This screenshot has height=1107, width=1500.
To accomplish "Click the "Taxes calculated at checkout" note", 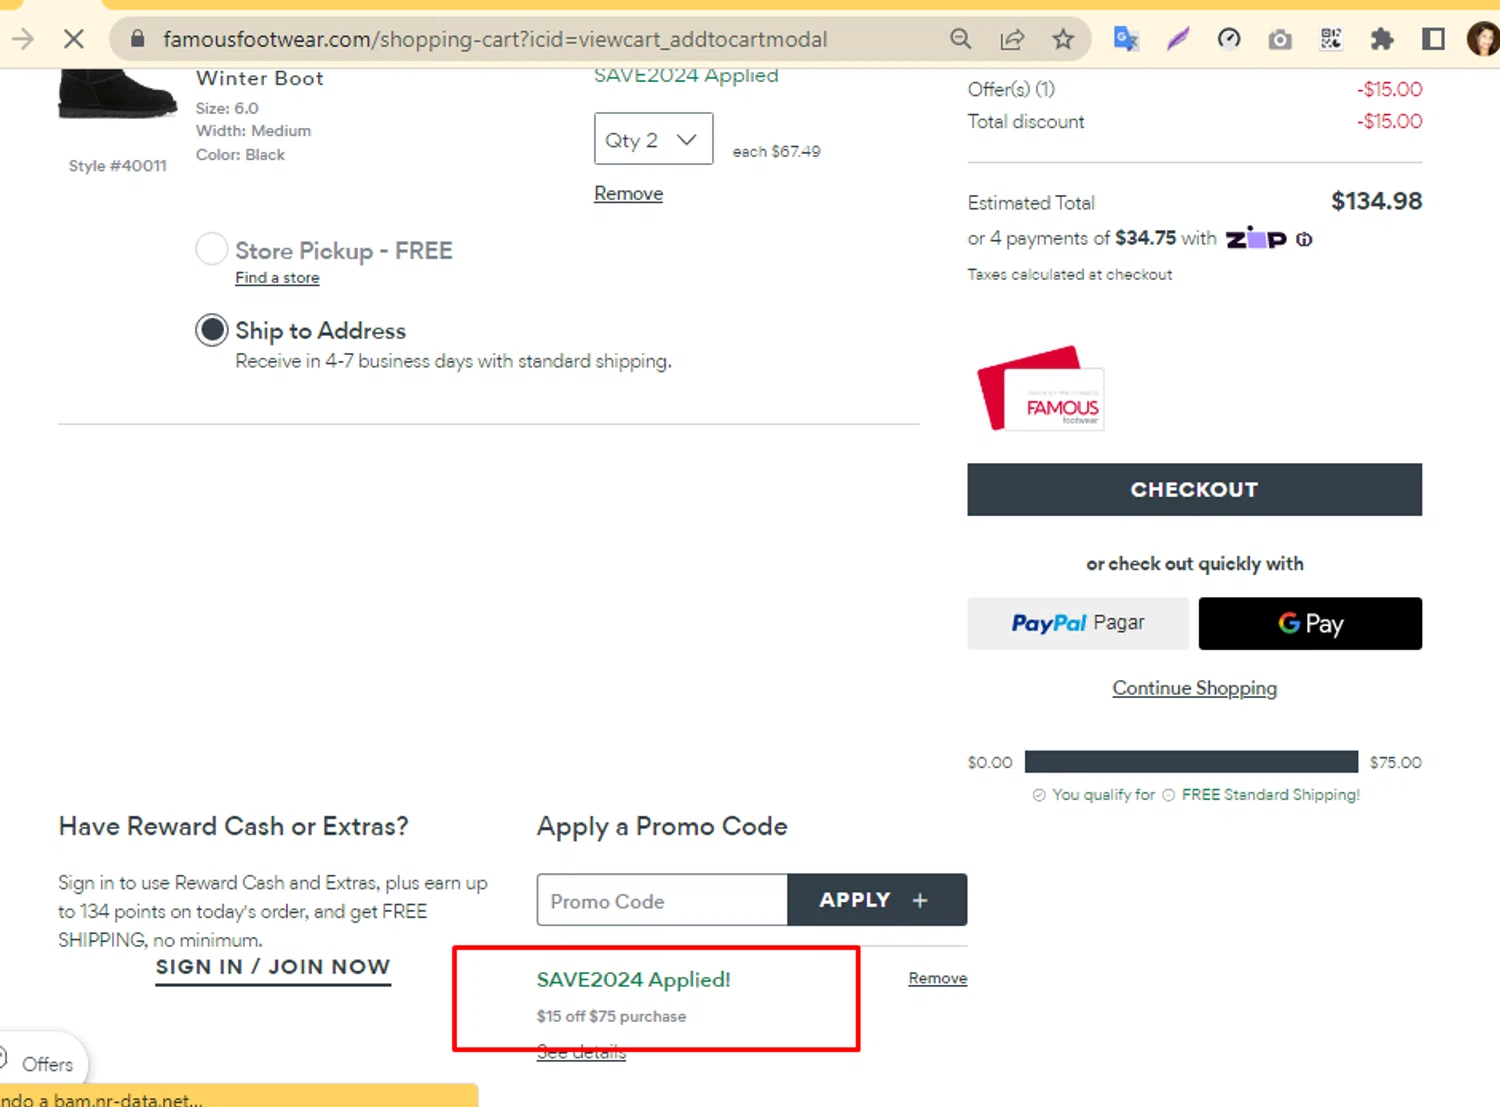I will tap(1070, 274).
